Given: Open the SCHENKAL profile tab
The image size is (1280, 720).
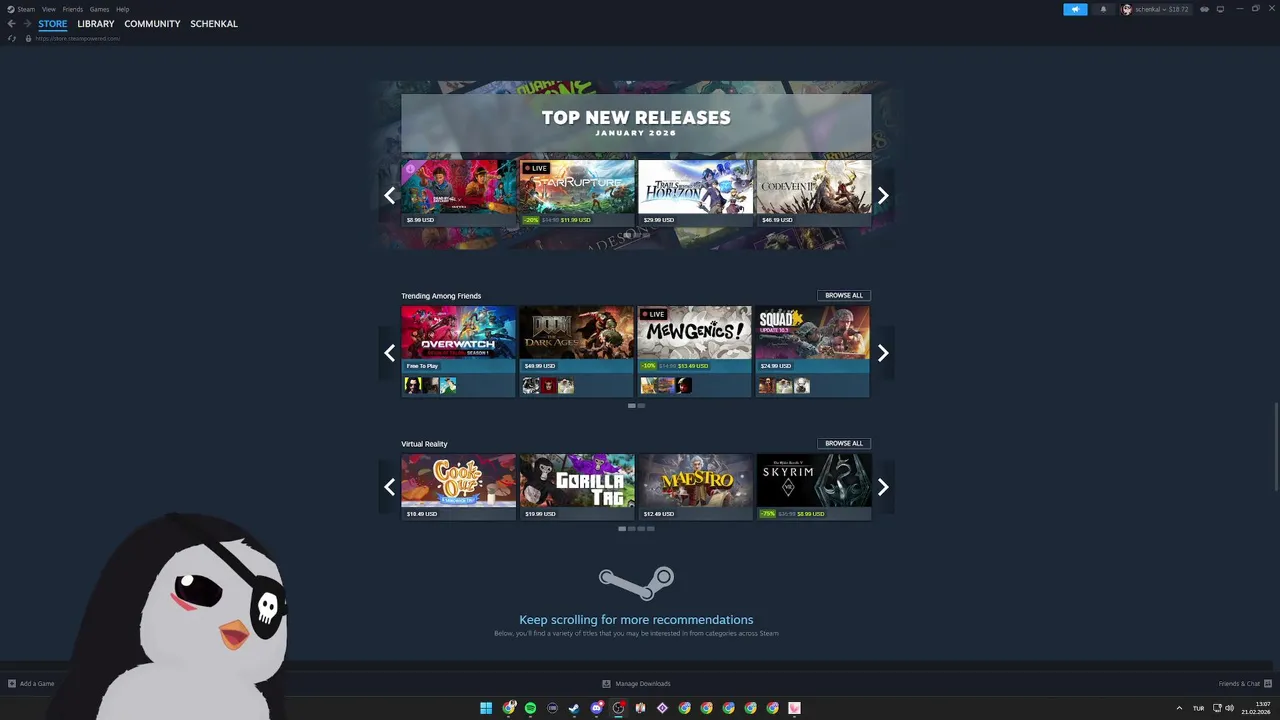Looking at the screenshot, I should coord(214,24).
